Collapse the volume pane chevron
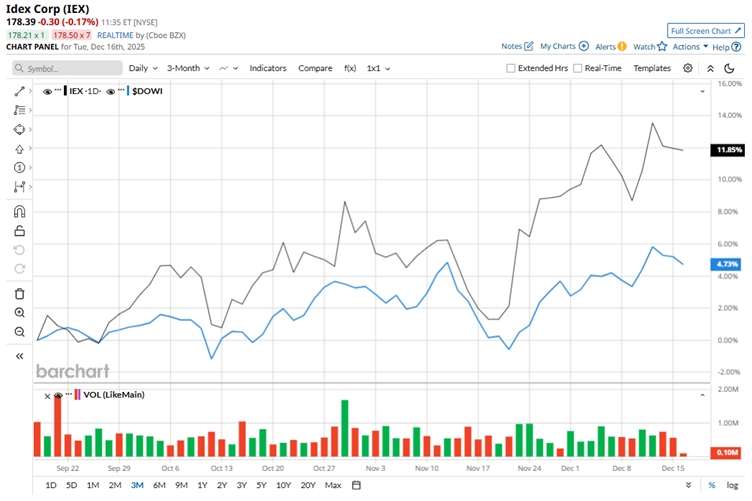The image size is (752, 501). (702, 396)
